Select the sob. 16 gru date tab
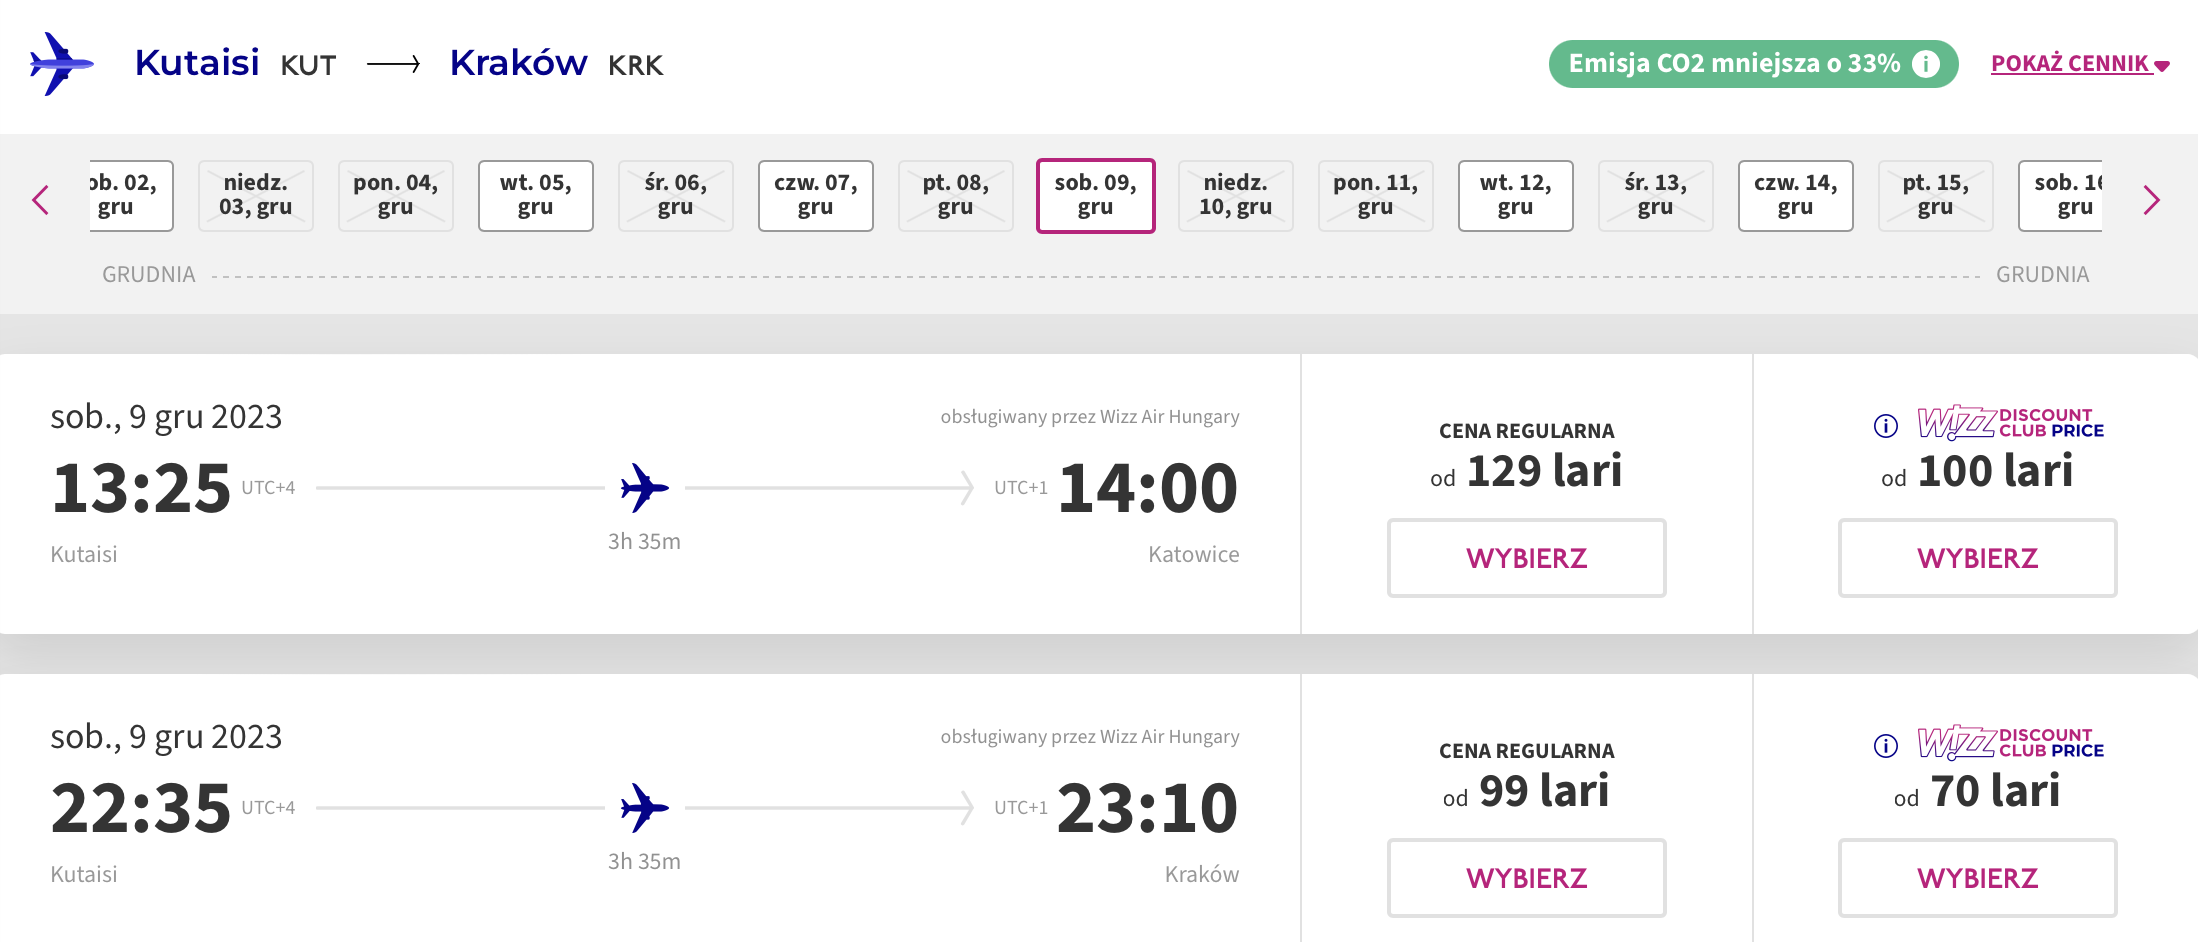The image size is (2198, 942). point(2061,196)
